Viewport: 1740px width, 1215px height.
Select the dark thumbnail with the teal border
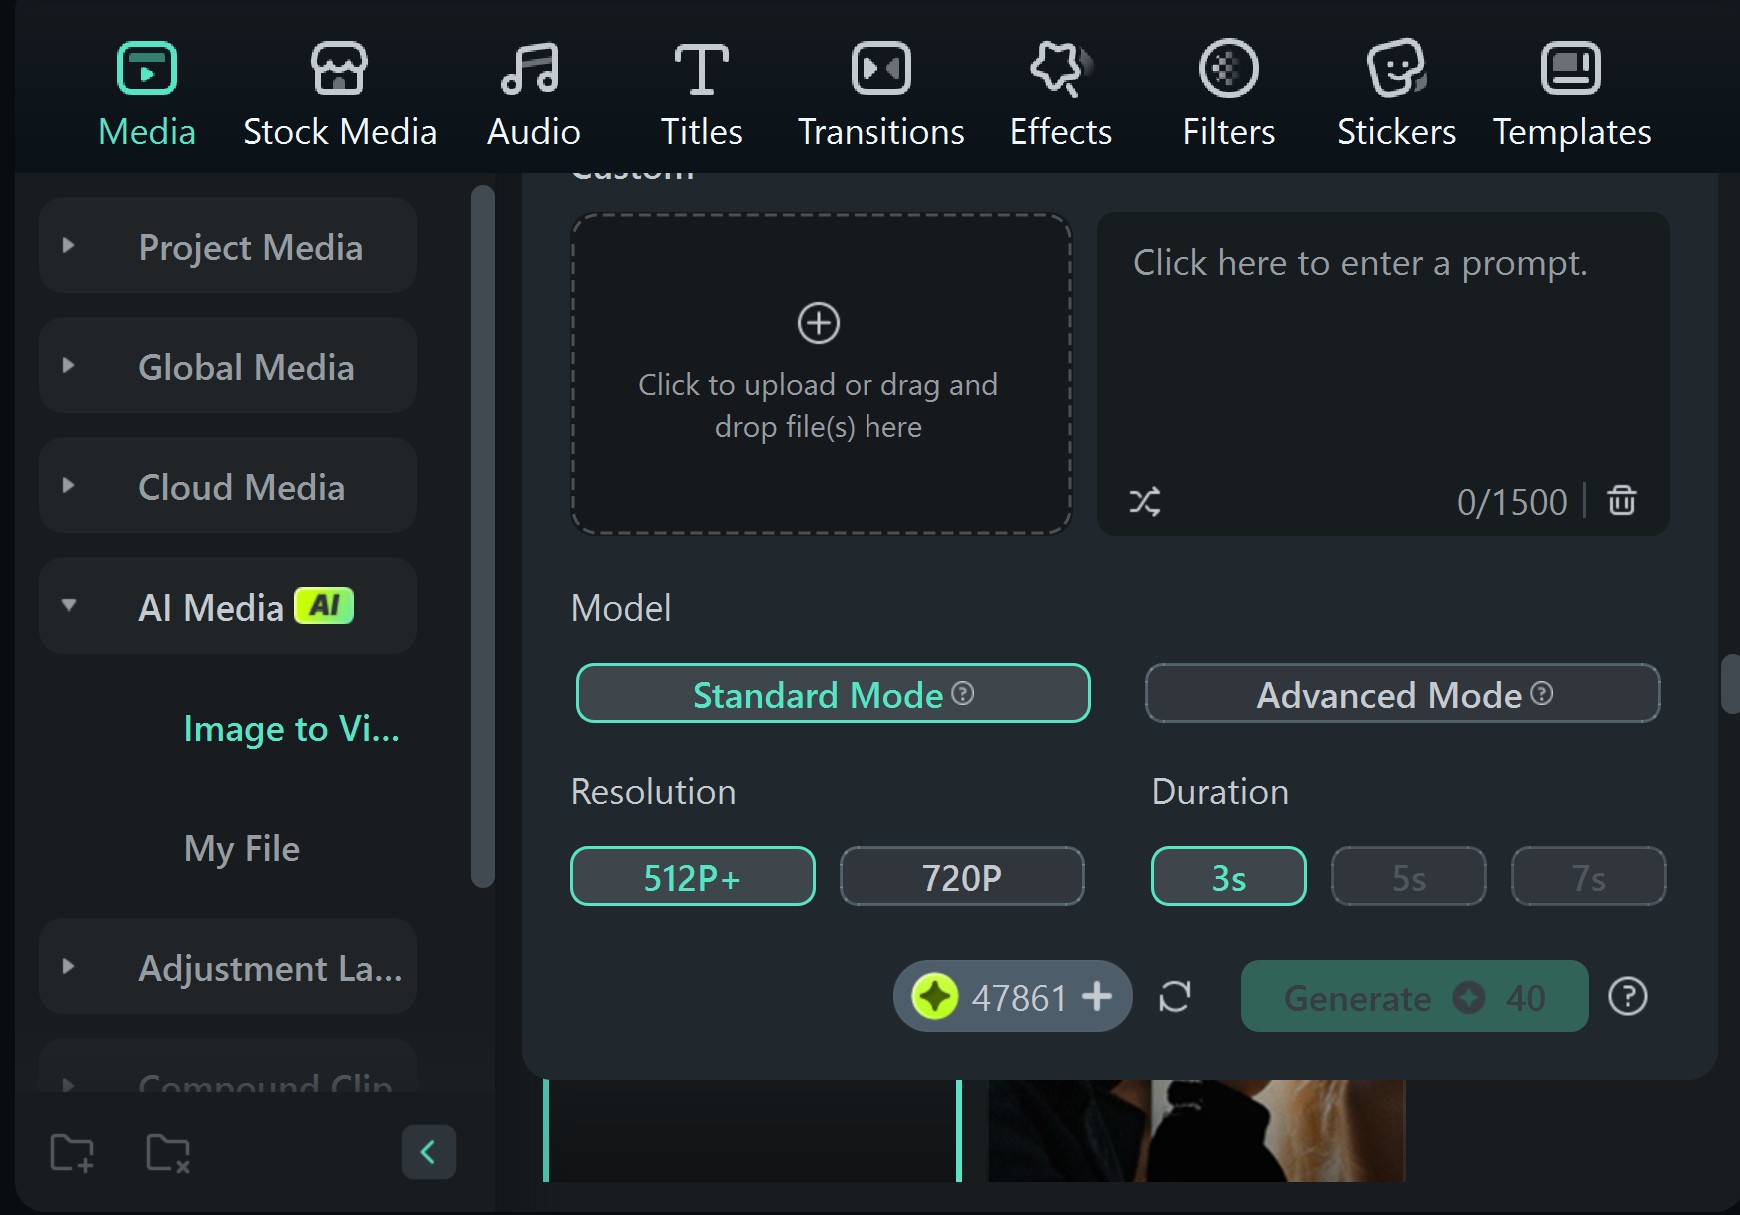click(x=753, y=1131)
